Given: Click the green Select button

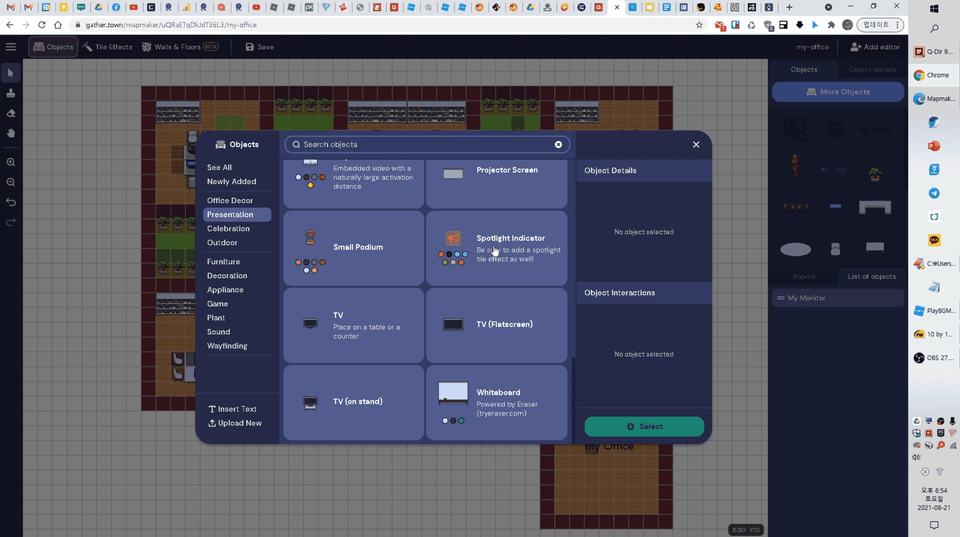Looking at the screenshot, I should pos(644,426).
